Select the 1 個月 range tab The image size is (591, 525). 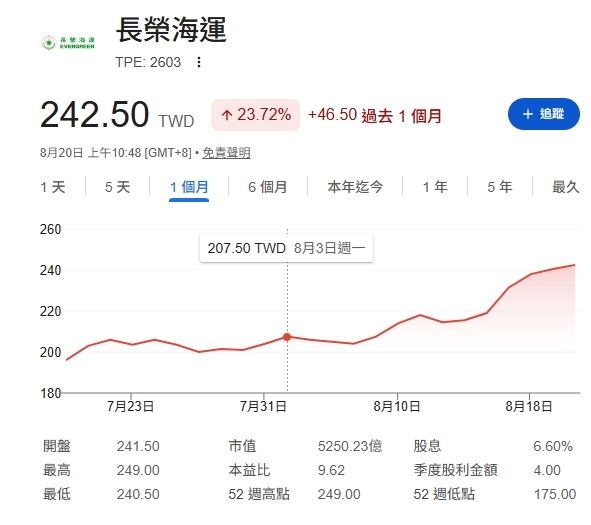(189, 187)
